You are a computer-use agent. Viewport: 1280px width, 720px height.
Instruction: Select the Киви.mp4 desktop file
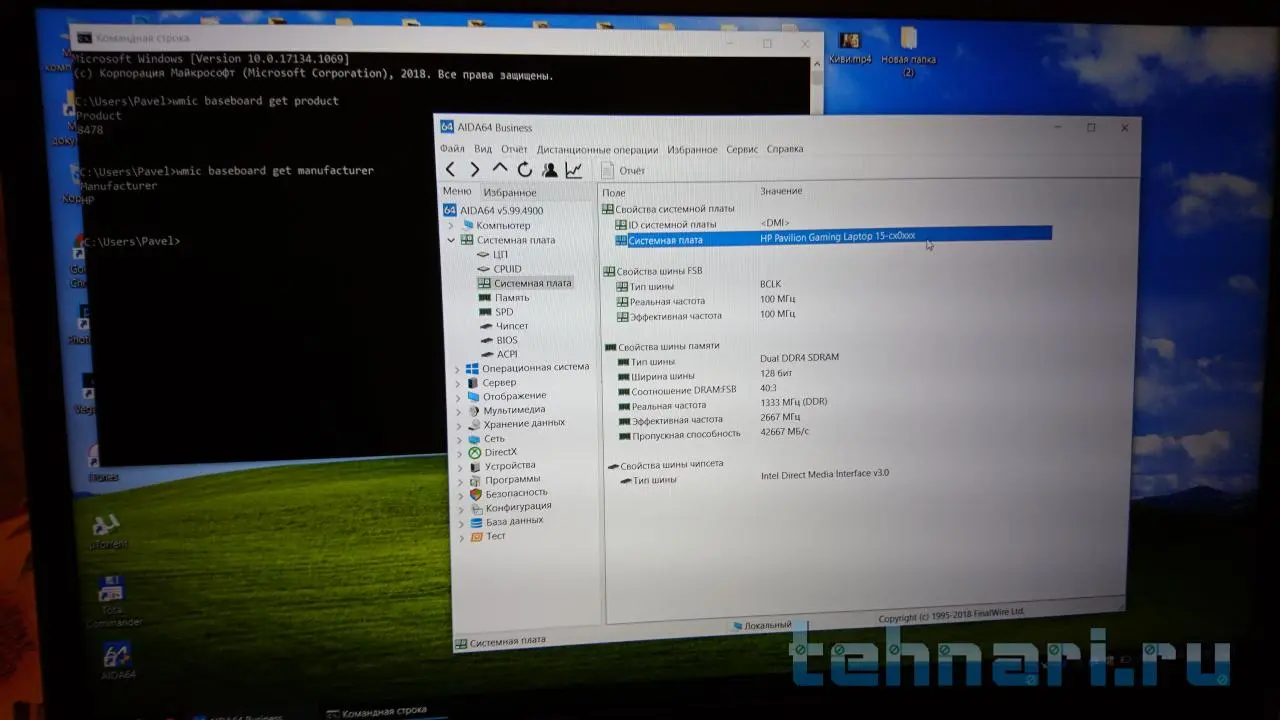851,48
